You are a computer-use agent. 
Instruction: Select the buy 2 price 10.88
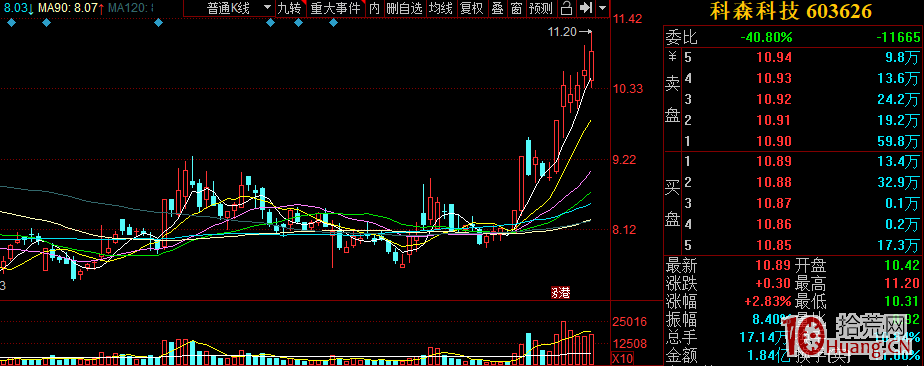pos(774,183)
